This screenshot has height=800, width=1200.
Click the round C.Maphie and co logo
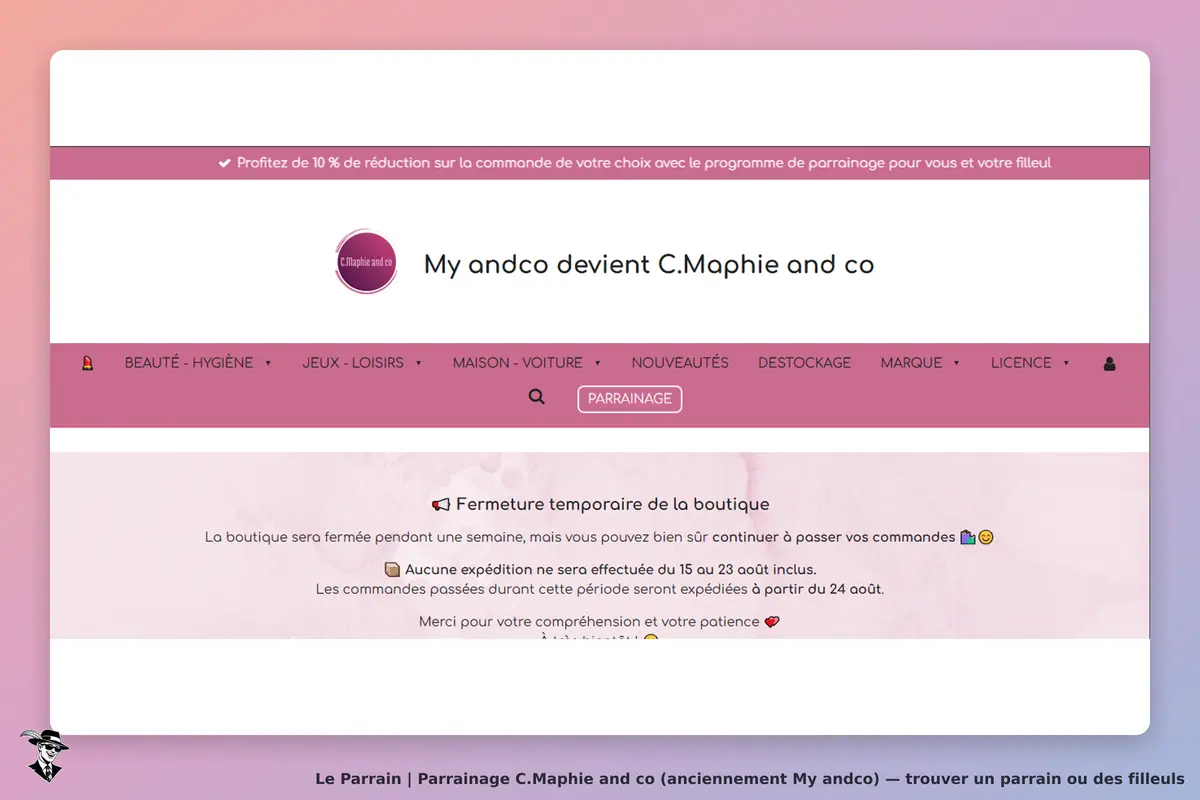366,262
